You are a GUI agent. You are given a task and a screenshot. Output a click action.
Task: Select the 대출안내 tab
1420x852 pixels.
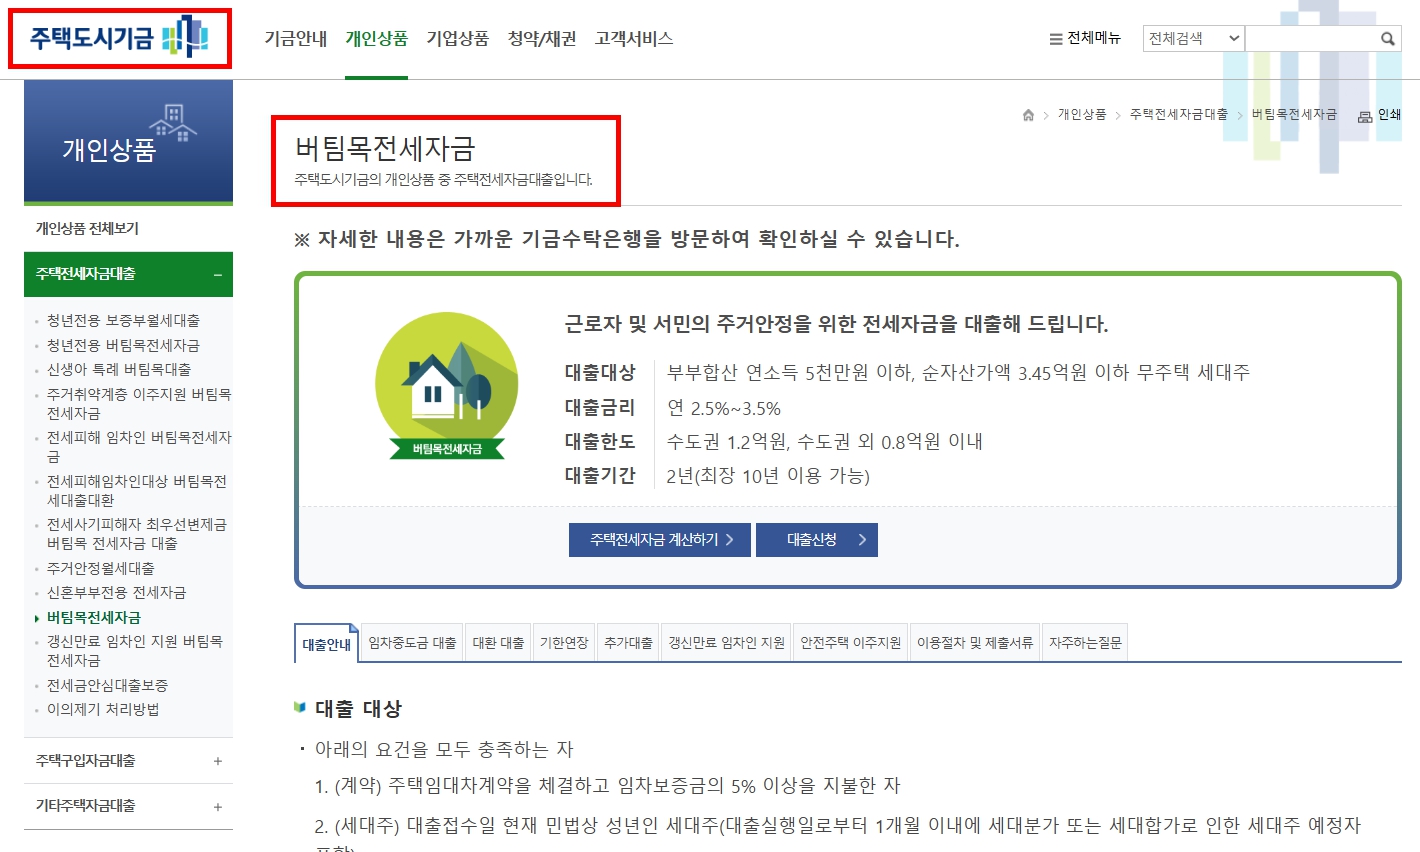point(326,644)
